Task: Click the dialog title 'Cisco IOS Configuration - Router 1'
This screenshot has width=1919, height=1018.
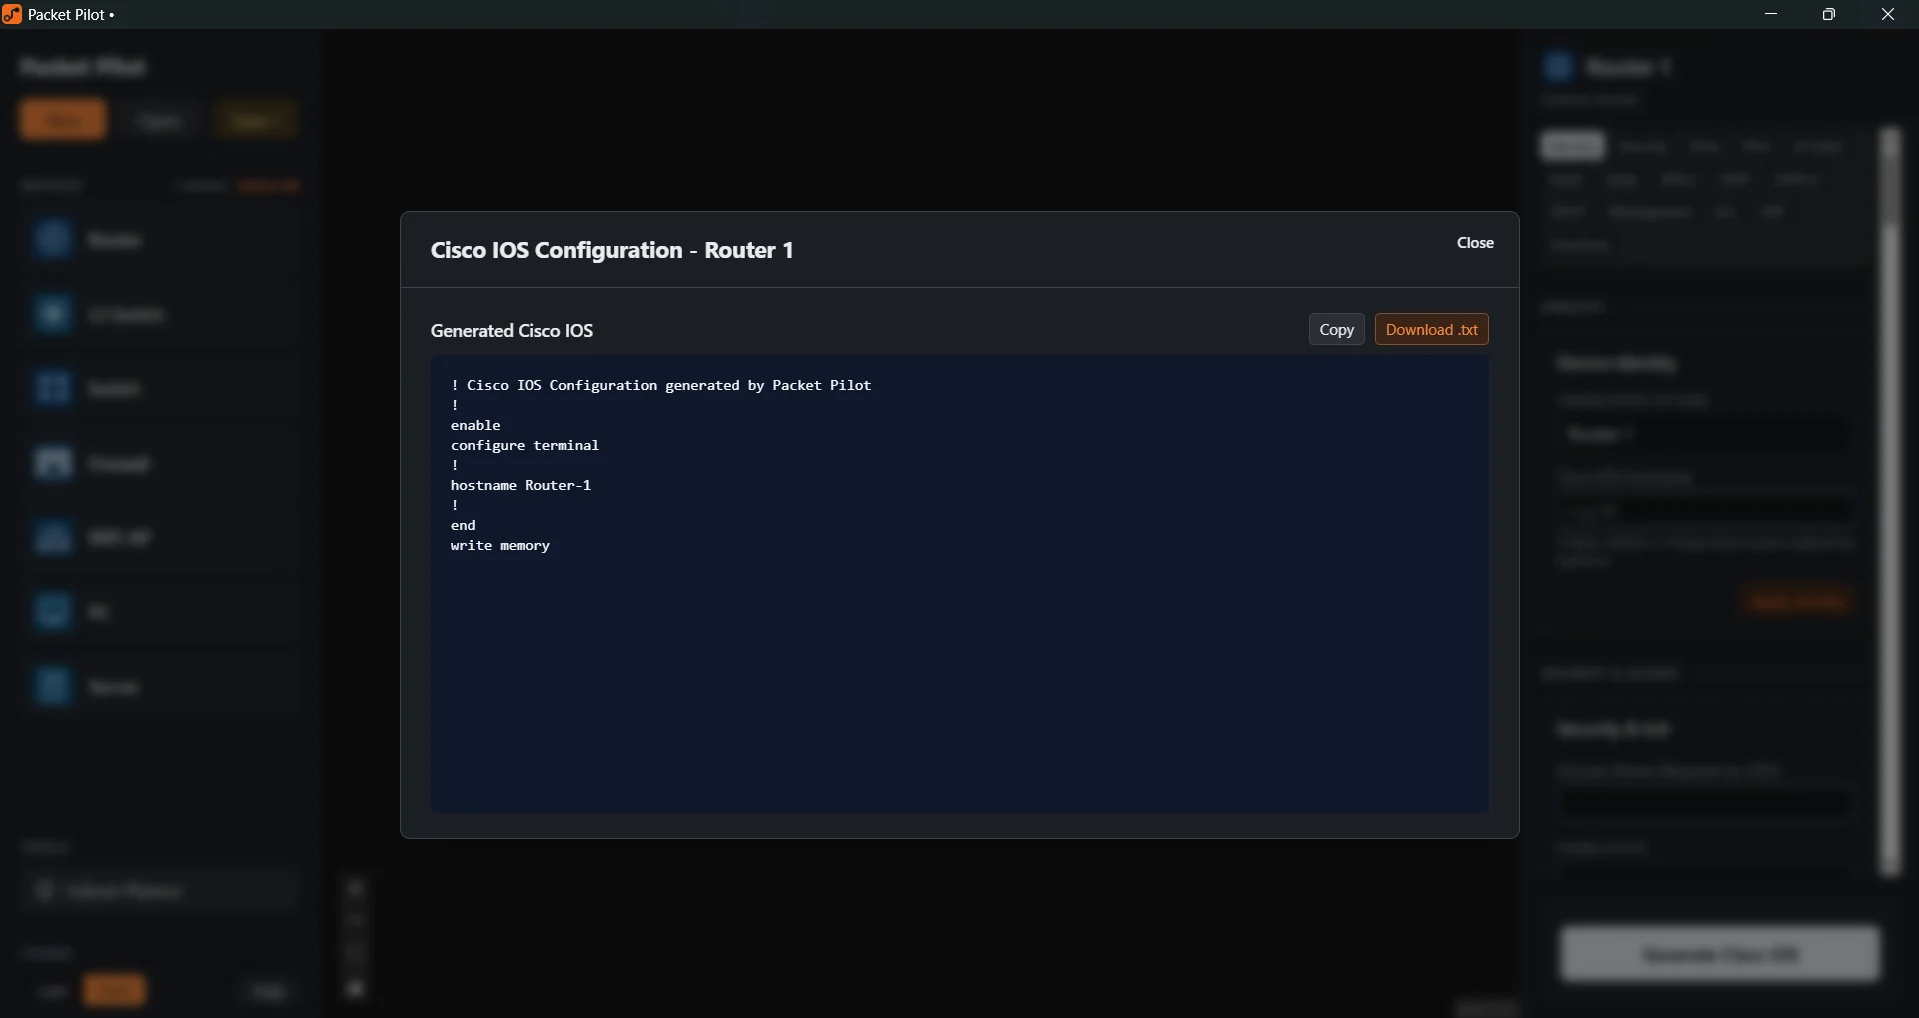Action: (612, 250)
